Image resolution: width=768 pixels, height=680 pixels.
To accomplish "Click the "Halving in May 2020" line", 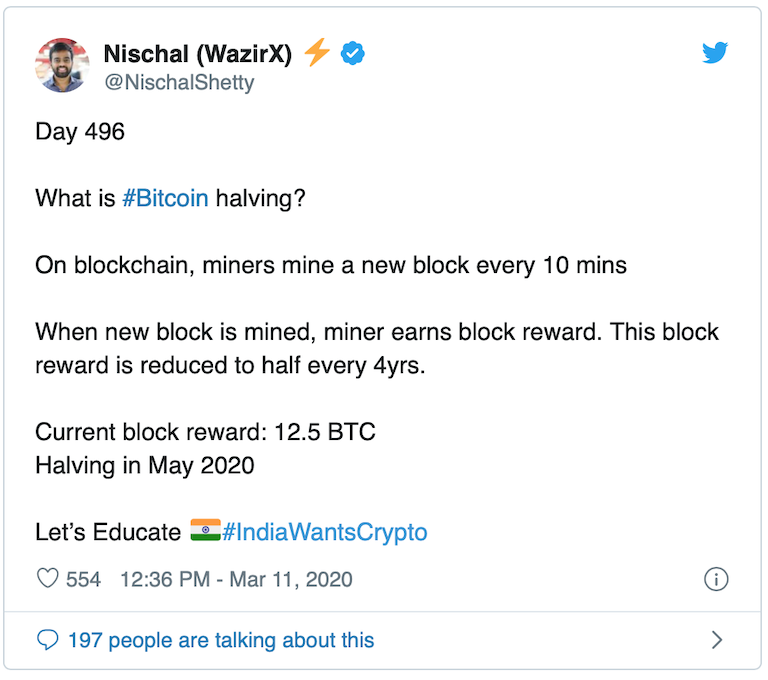I will pos(145,465).
